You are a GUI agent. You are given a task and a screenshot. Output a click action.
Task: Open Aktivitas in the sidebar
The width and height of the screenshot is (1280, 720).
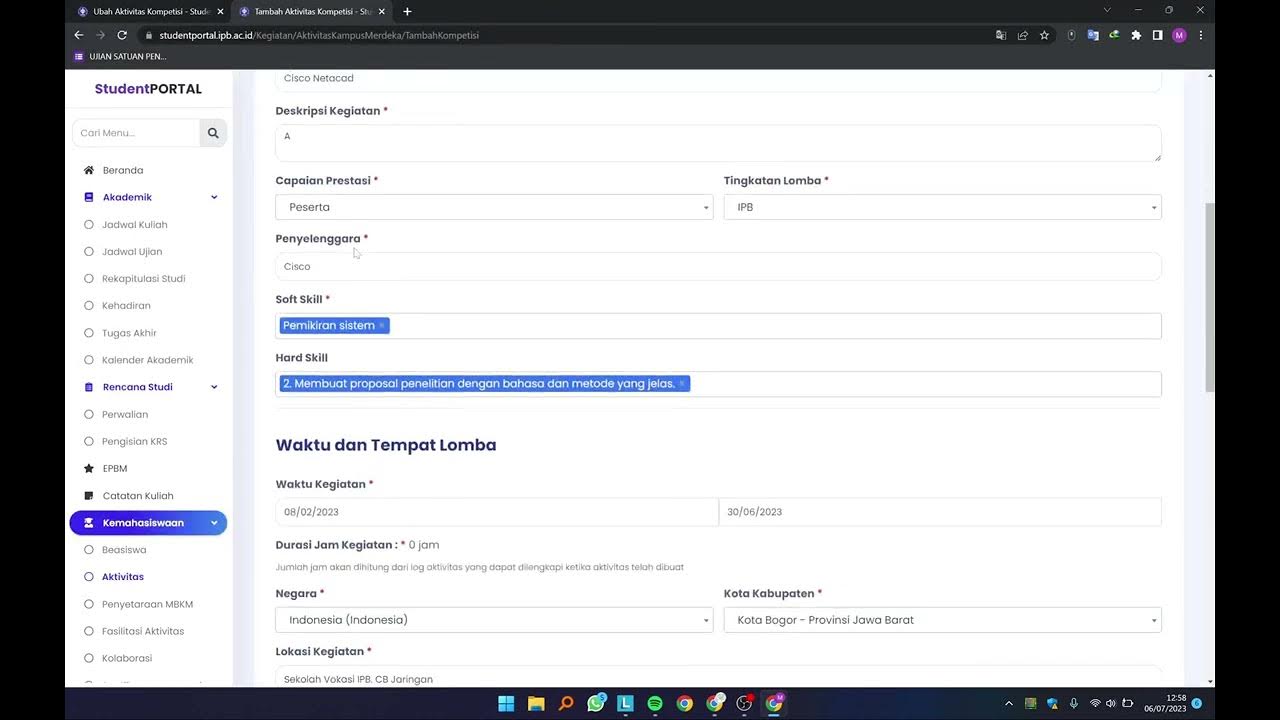pyautogui.click(x=123, y=577)
